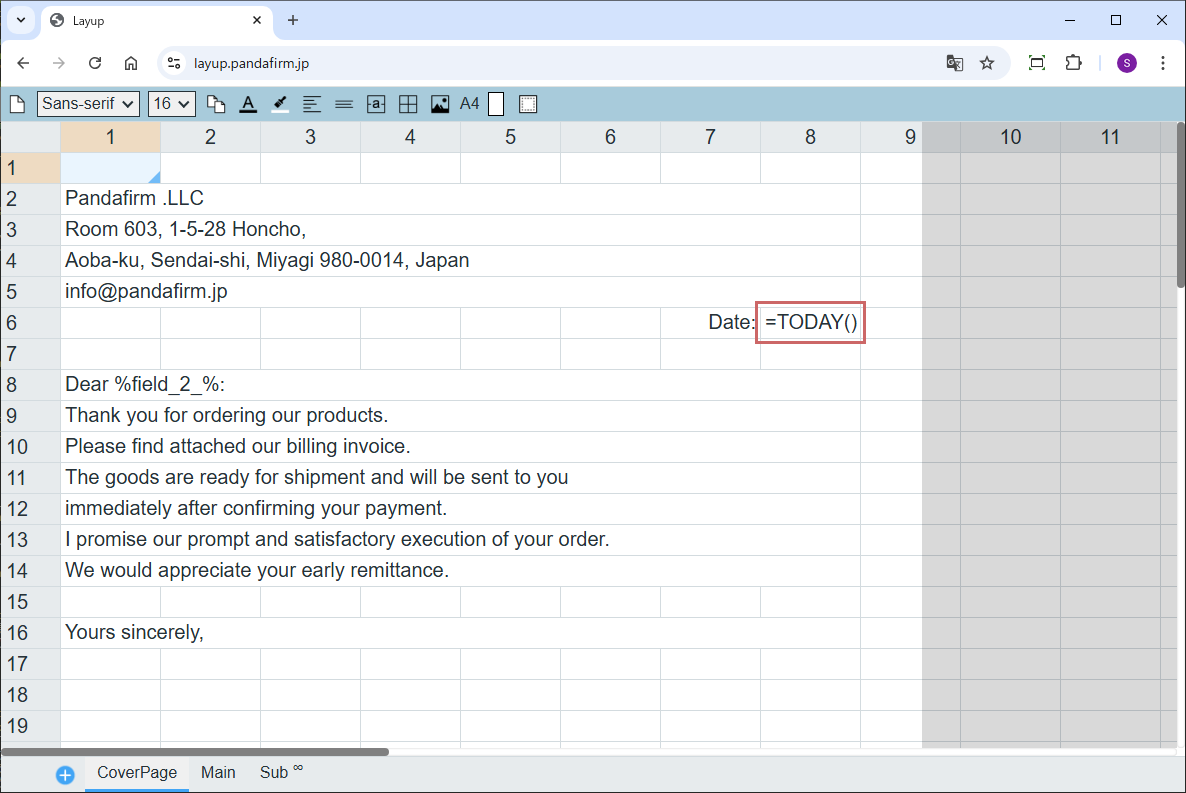1186x793 pixels.
Task: Open Chrome tab search dropdown arrow
Action: (20, 20)
